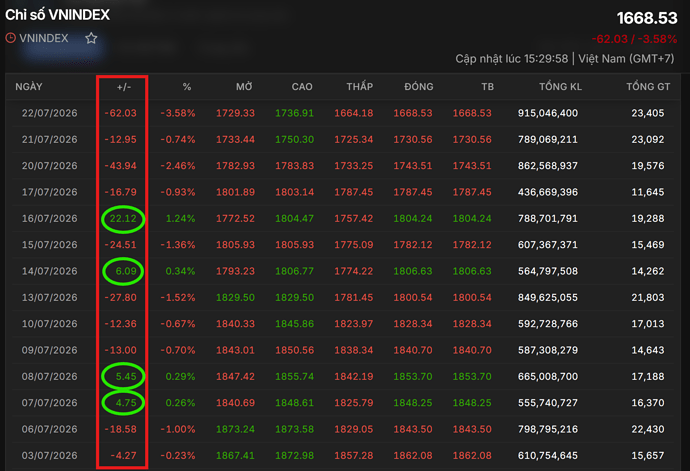Click the MỞ column header

tap(244, 87)
